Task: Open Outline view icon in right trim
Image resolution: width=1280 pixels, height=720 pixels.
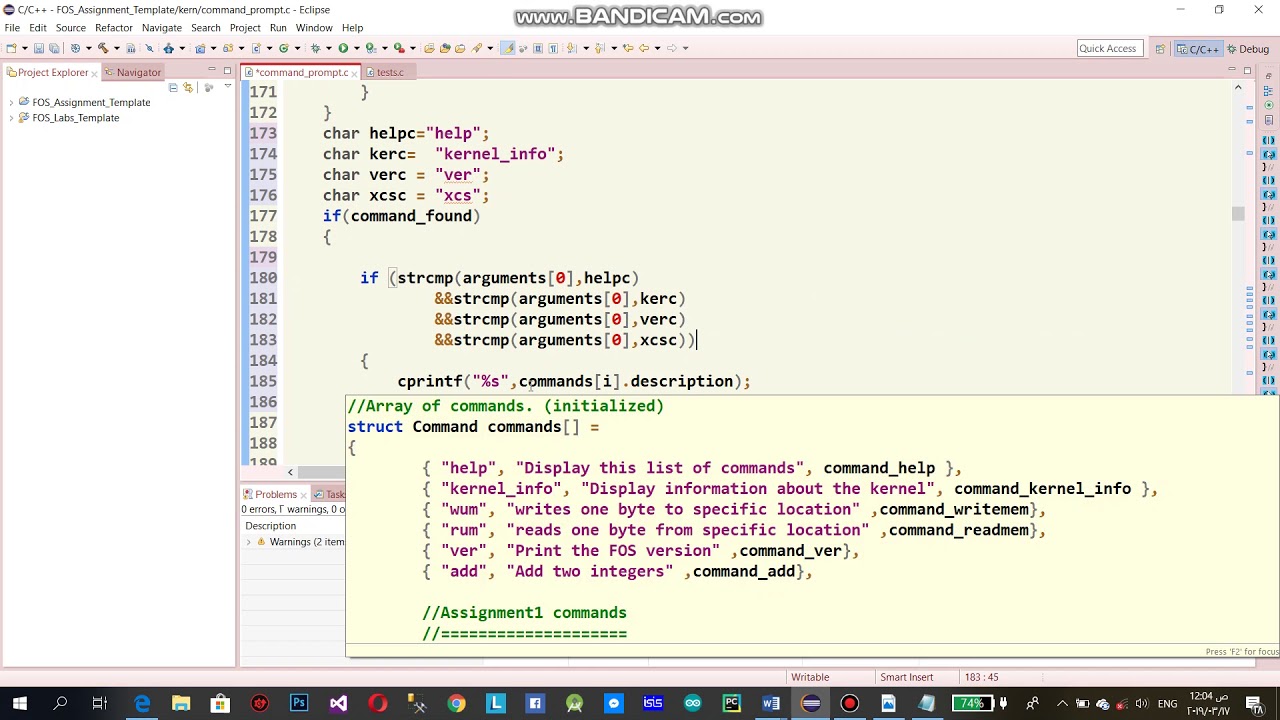Action: [1268, 92]
